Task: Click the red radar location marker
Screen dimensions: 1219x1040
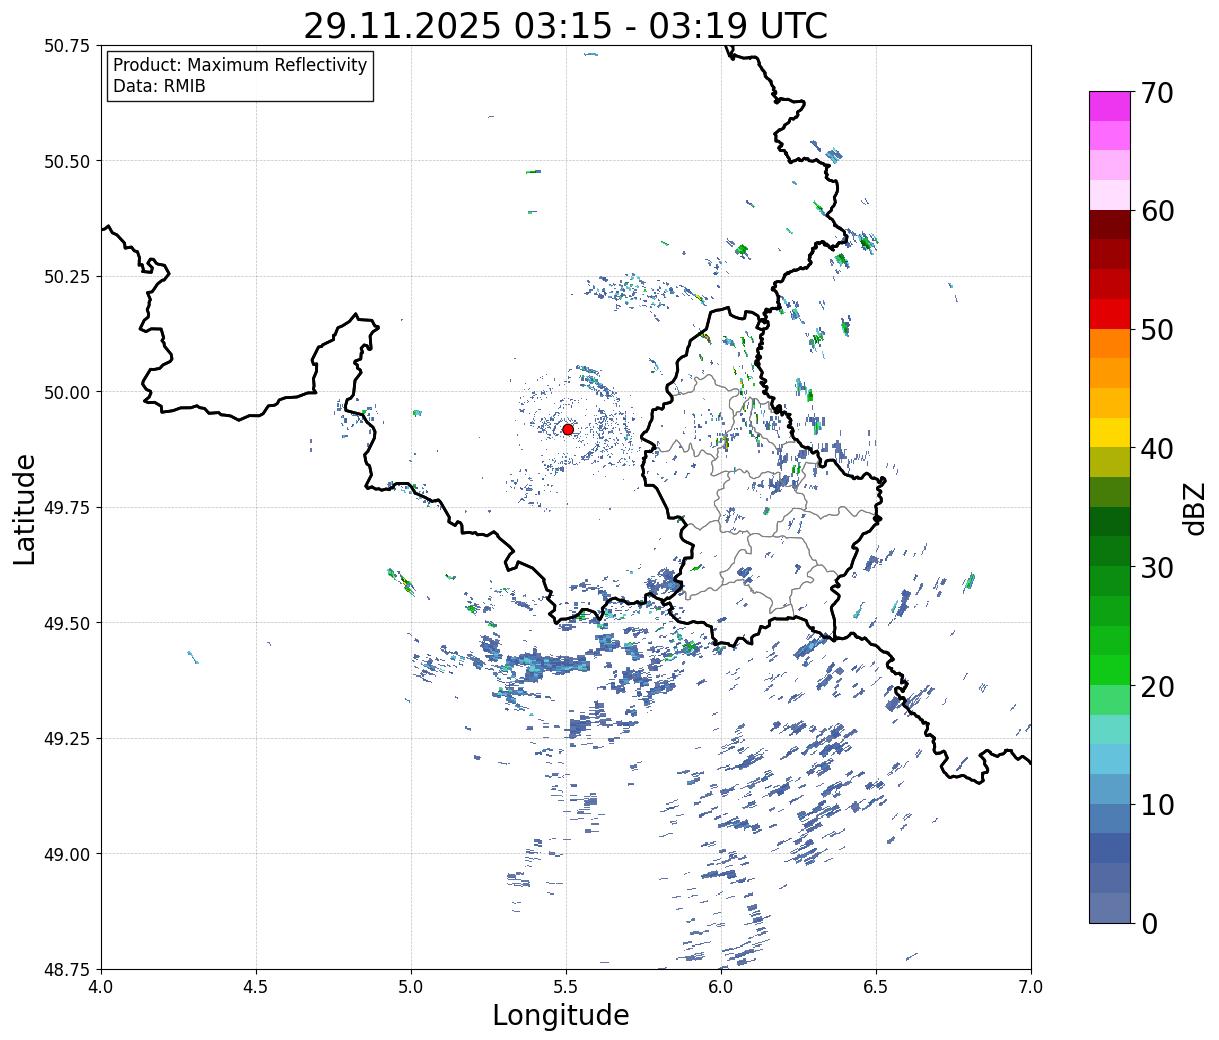Action: (568, 429)
